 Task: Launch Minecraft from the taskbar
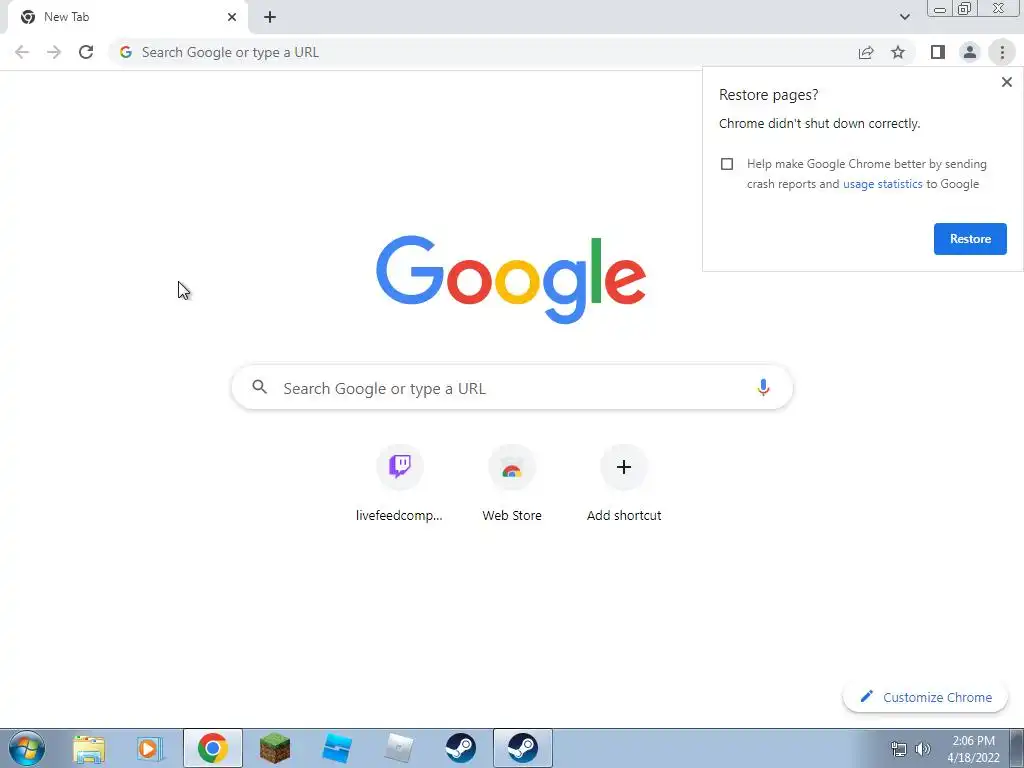(275, 748)
